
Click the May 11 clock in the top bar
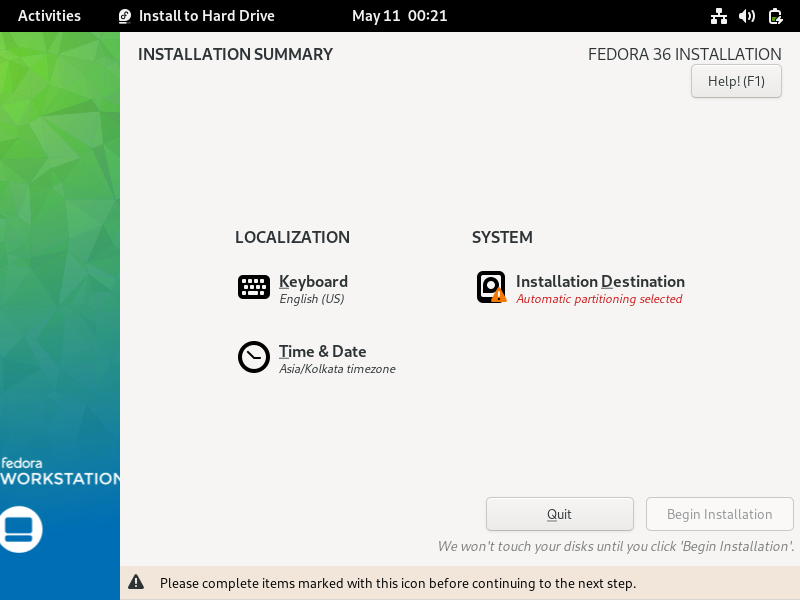pyautogui.click(x=399, y=15)
